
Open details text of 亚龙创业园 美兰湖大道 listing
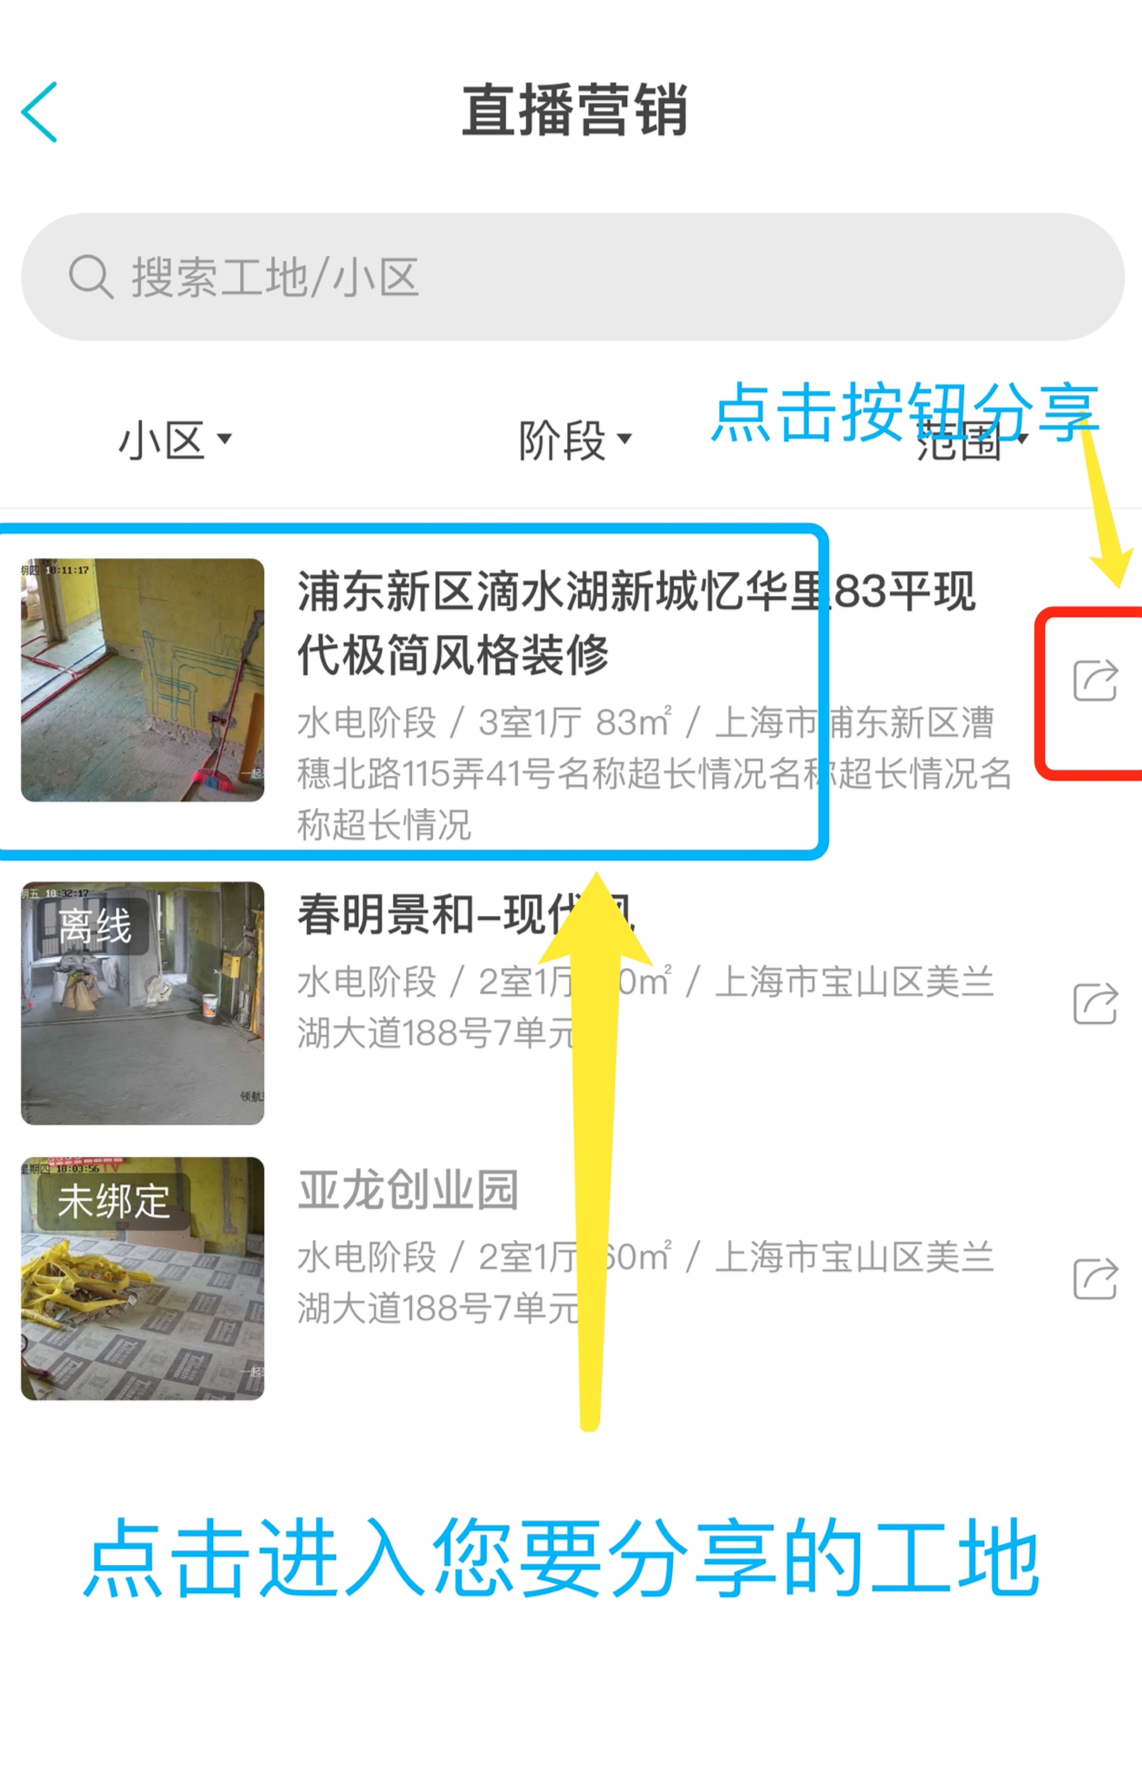coord(645,1282)
